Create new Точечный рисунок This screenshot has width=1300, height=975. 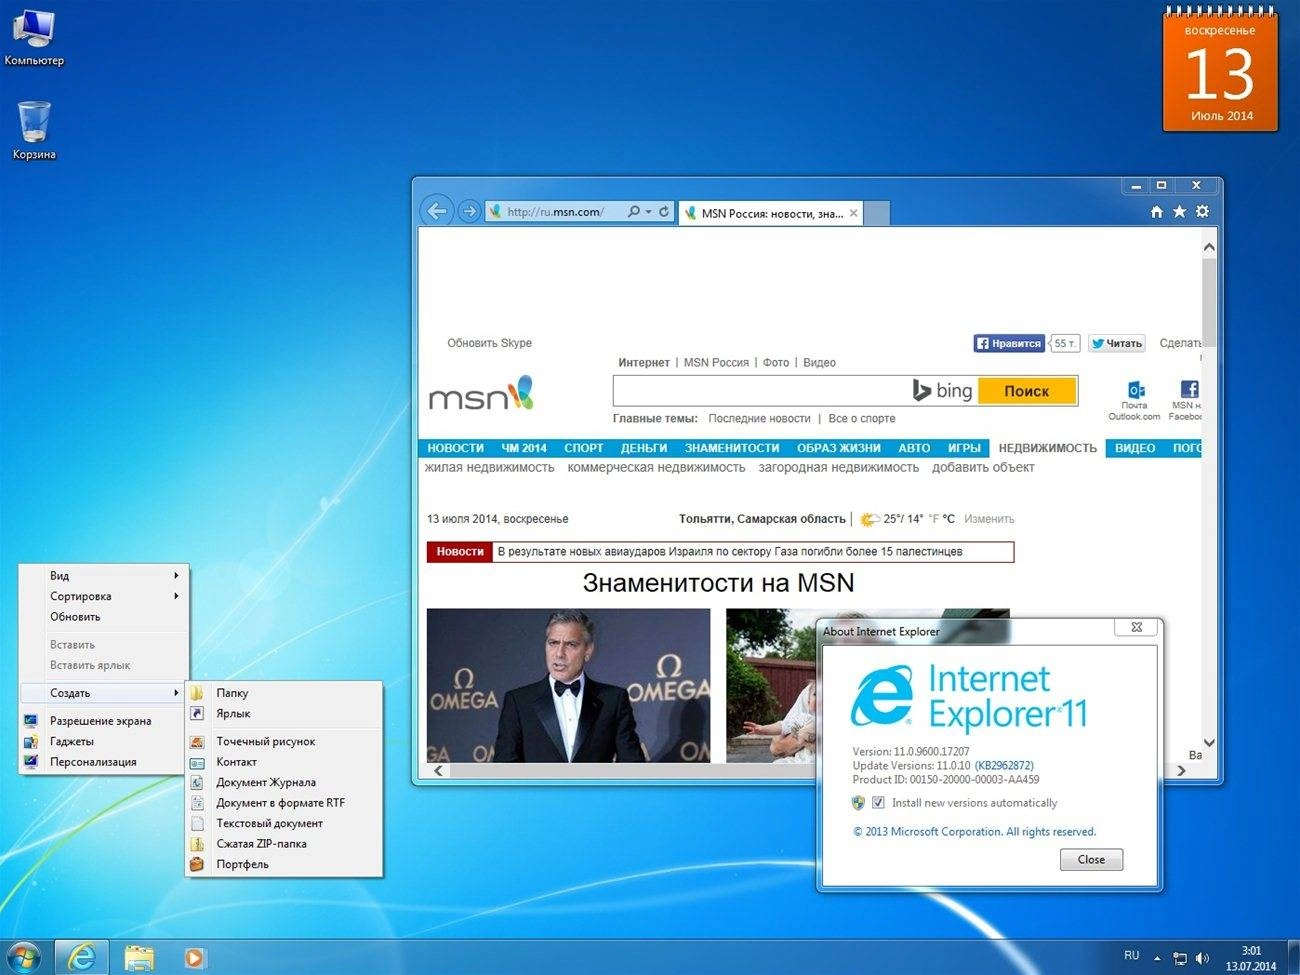coord(284,741)
